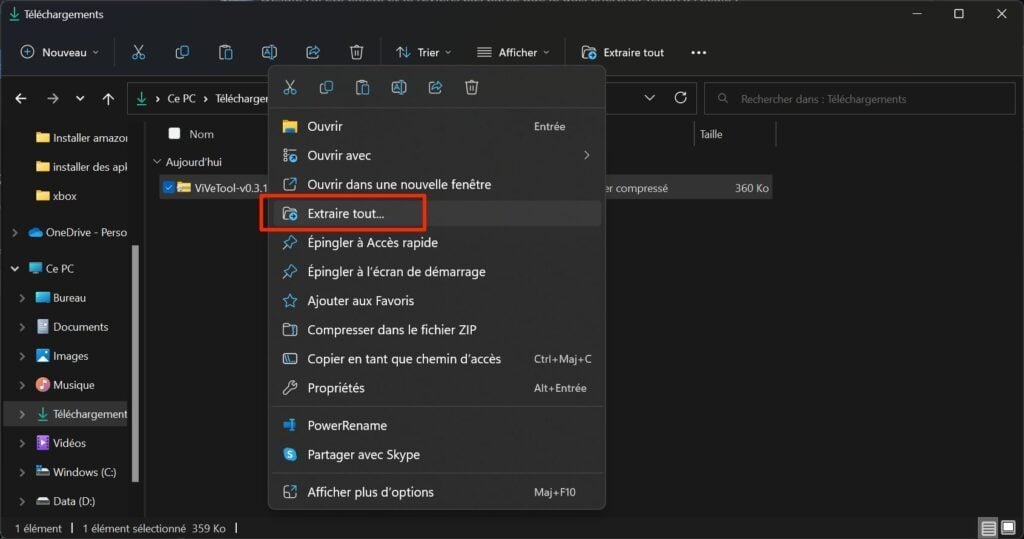Click the Copy icon in the main toolbar
The height and width of the screenshot is (539, 1024).
[x=182, y=52]
